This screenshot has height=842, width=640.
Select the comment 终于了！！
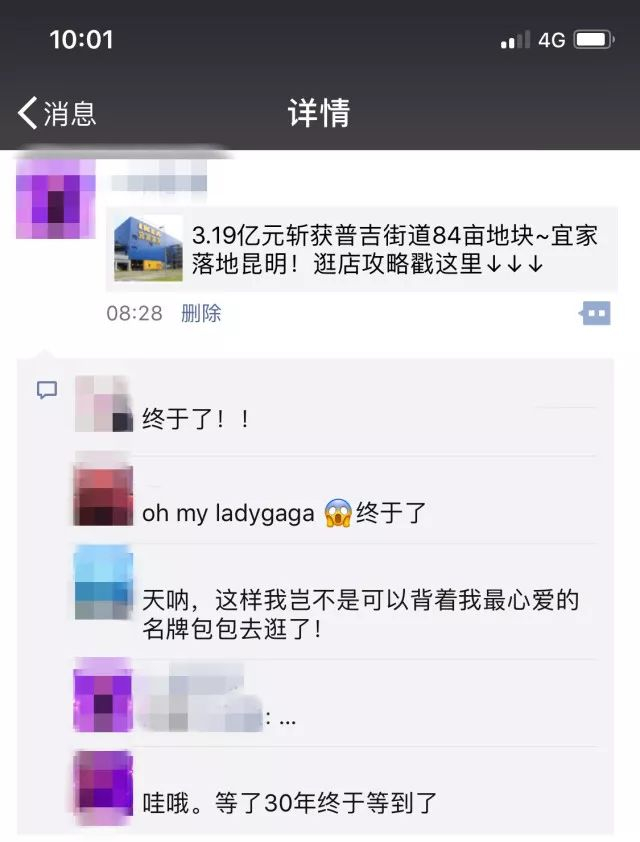196,419
